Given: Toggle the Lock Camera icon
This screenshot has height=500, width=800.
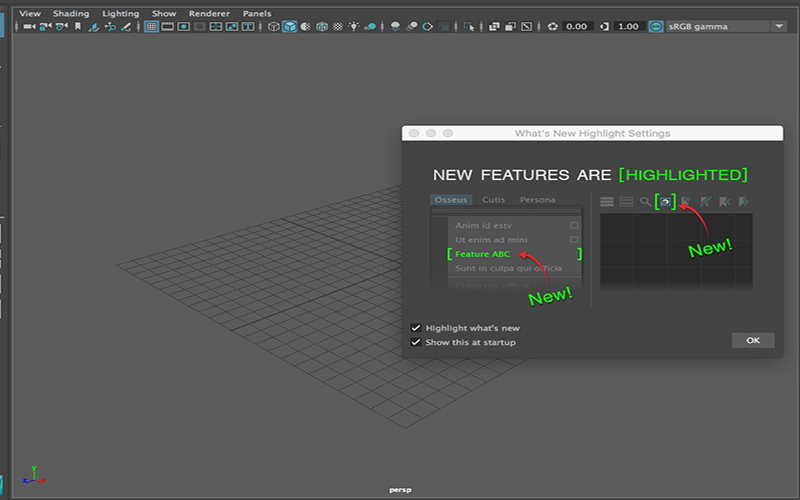Looking at the screenshot, I should [45, 27].
